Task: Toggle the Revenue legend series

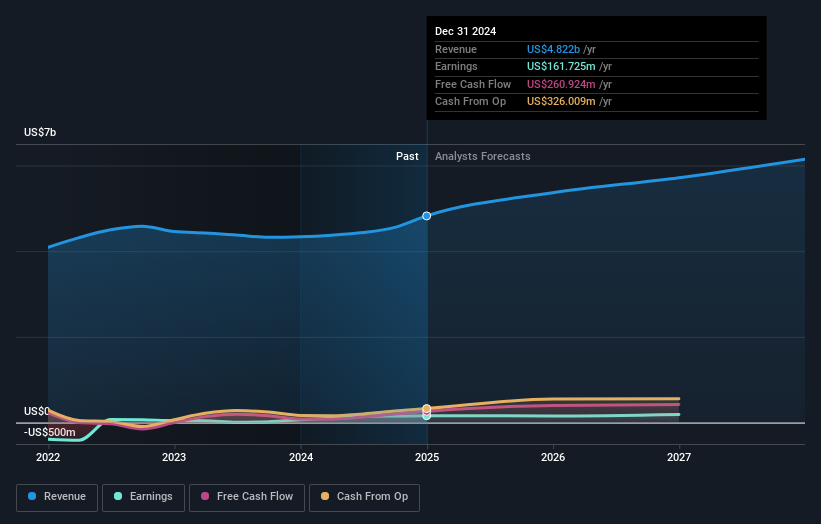Action: (x=57, y=497)
